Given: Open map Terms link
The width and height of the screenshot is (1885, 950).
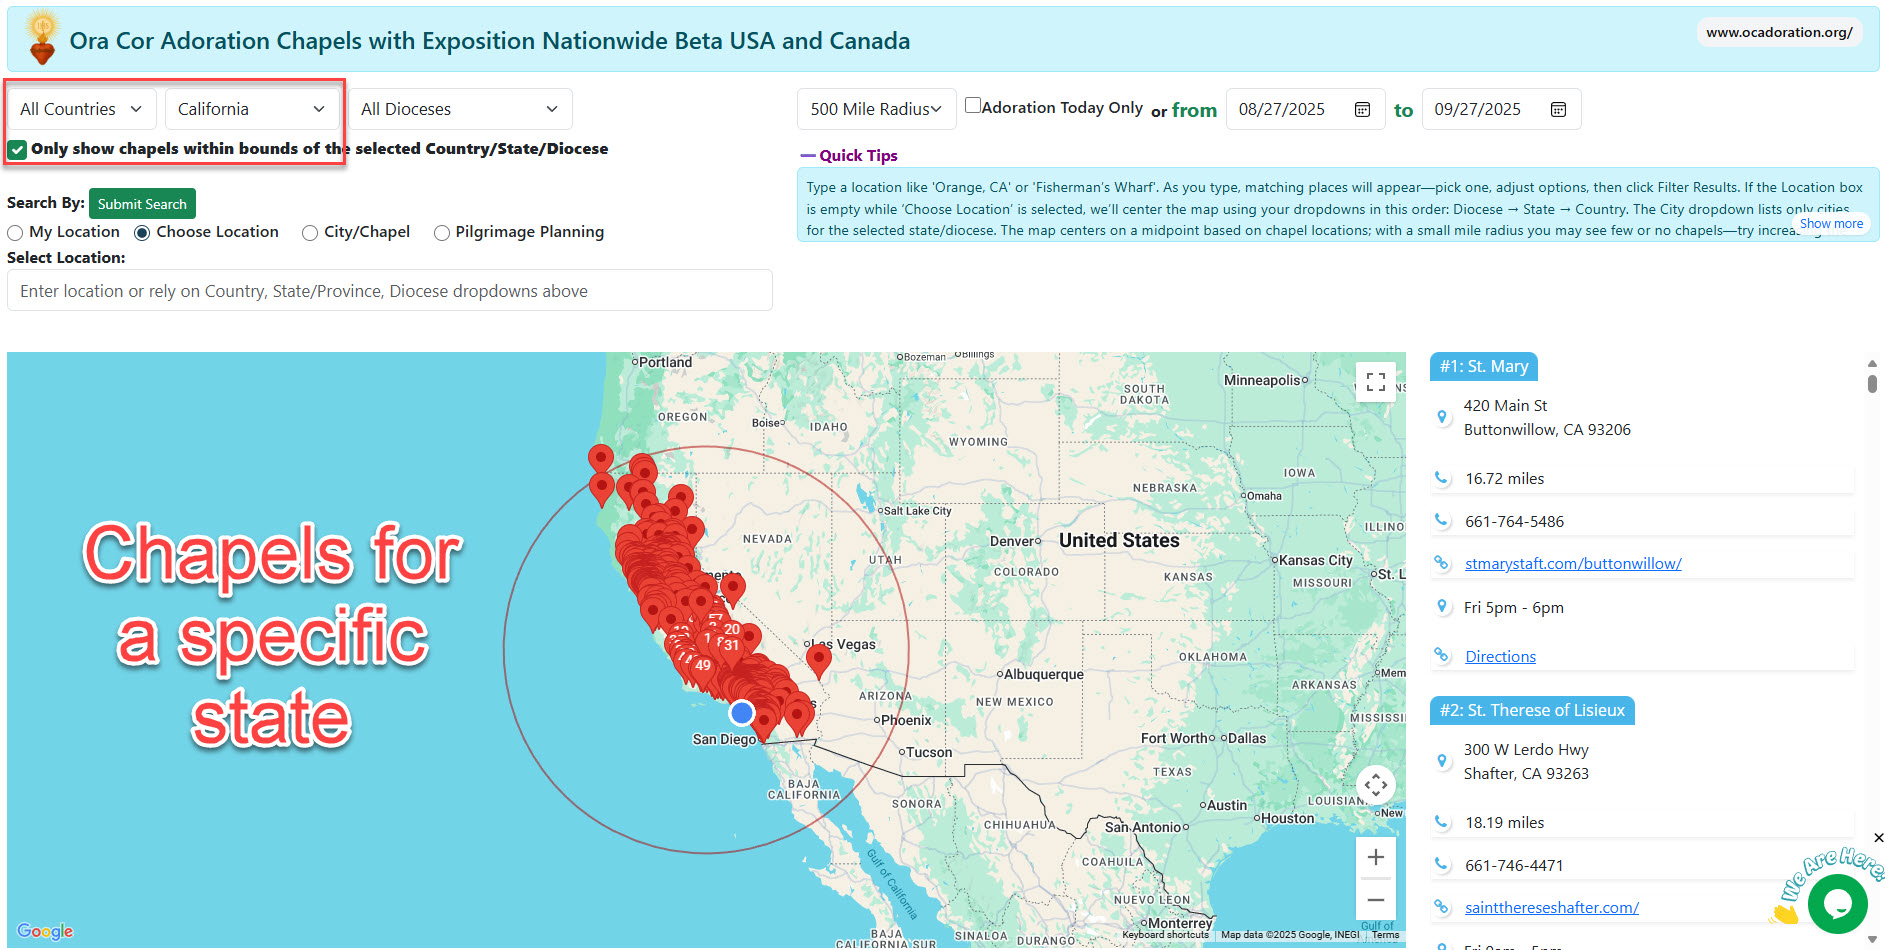Looking at the screenshot, I should 1385,935.
